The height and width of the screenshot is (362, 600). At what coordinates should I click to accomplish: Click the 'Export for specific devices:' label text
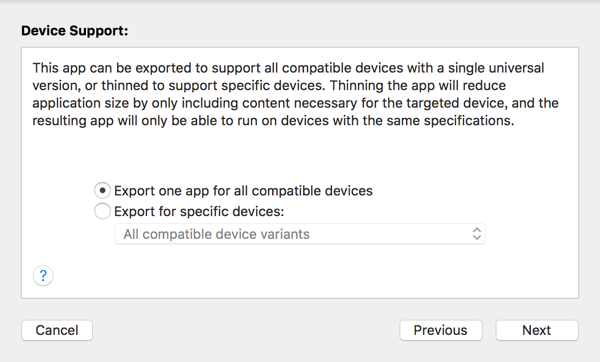tap(199, 211)
